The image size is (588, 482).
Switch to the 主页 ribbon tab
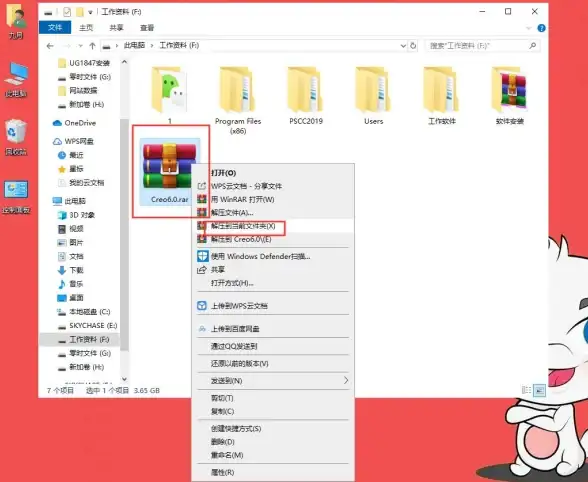point(86,28)
